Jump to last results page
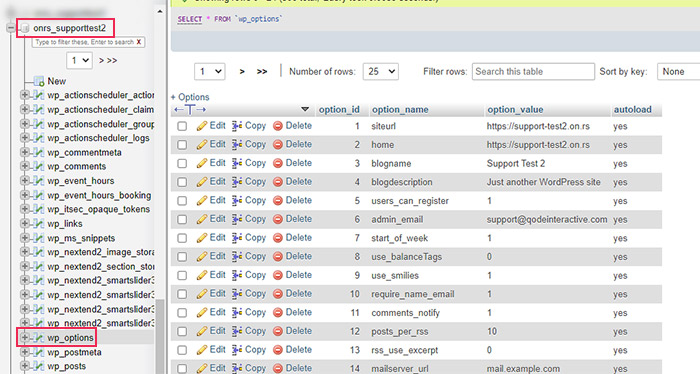 (x=262, y=71)
